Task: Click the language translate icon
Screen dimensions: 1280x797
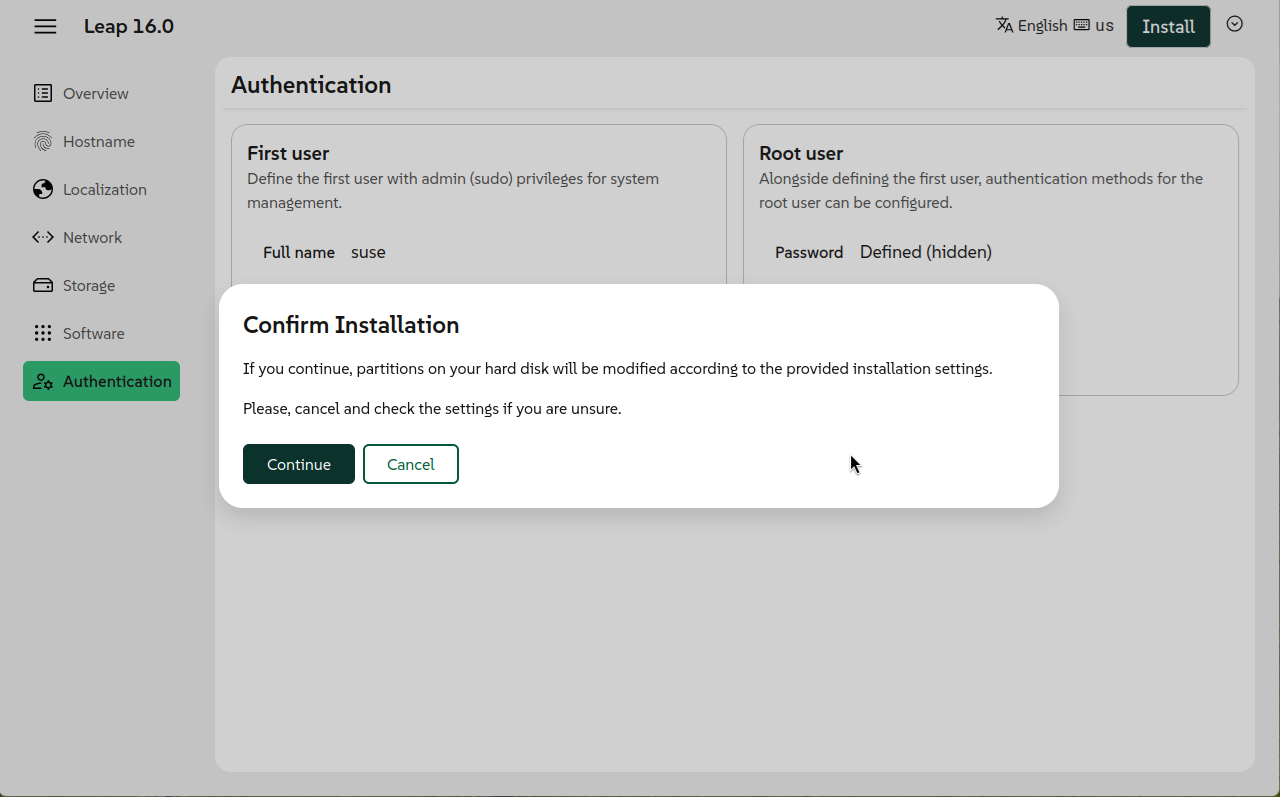Action: [x=1005, y=25]
